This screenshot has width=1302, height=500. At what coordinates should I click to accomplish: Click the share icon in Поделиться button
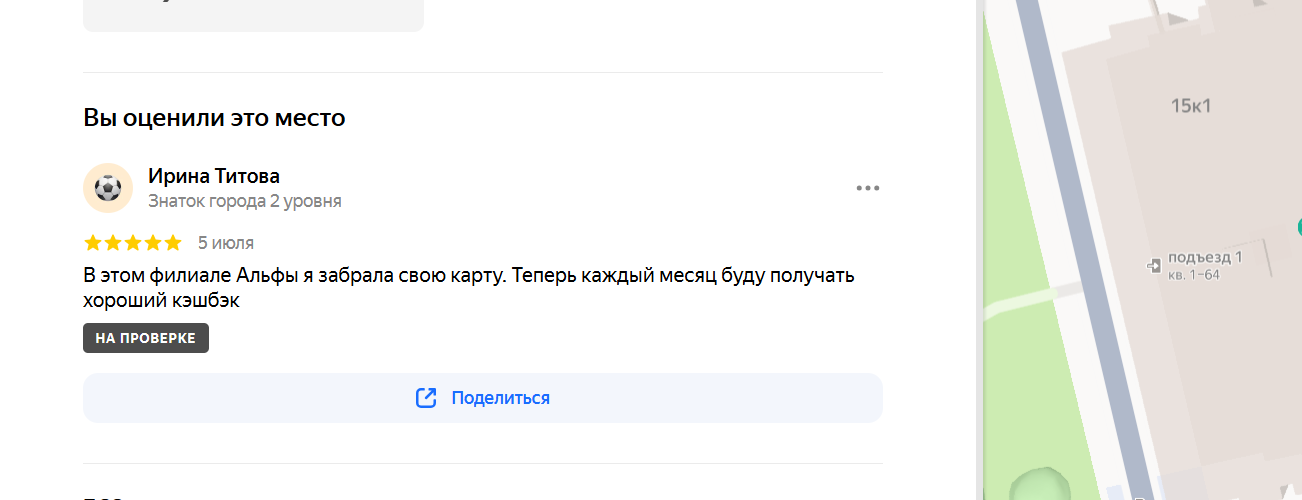tap(426, 398)
